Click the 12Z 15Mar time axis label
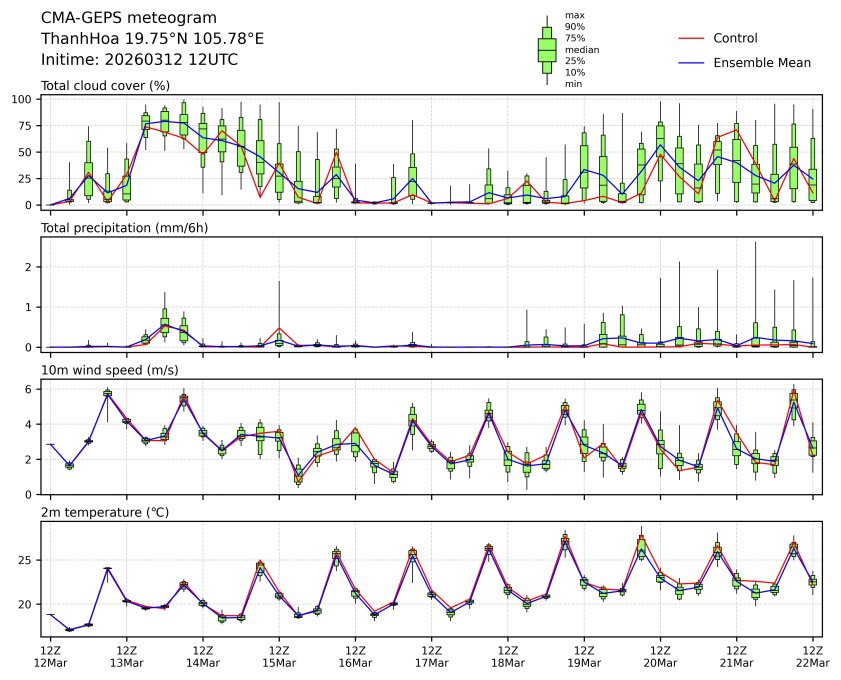Viewport: 841px width, 680px height. (279, 655)
